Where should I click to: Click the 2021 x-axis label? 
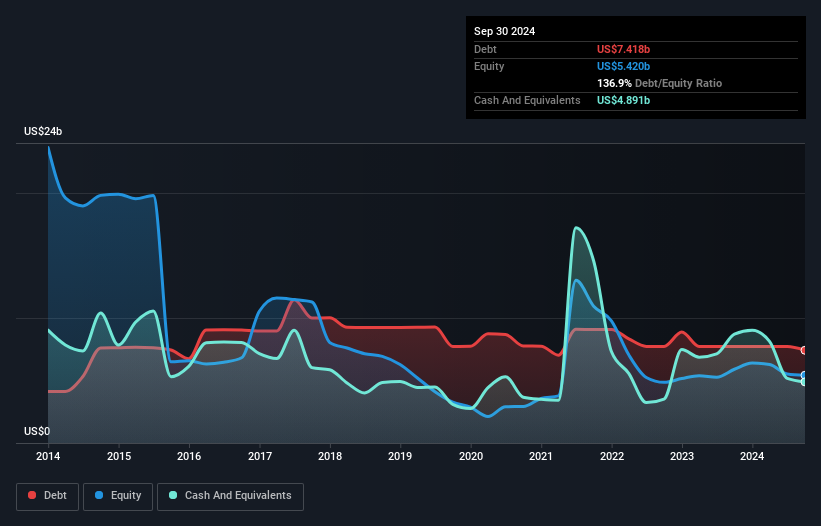tap(541, 456)
